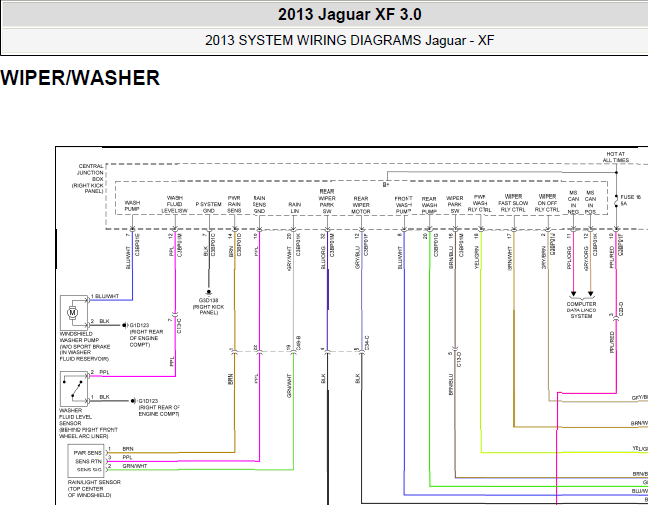Click the RAIN LIN pin label
The width and height of the screenshot is (648, 505).
[294, 207]
